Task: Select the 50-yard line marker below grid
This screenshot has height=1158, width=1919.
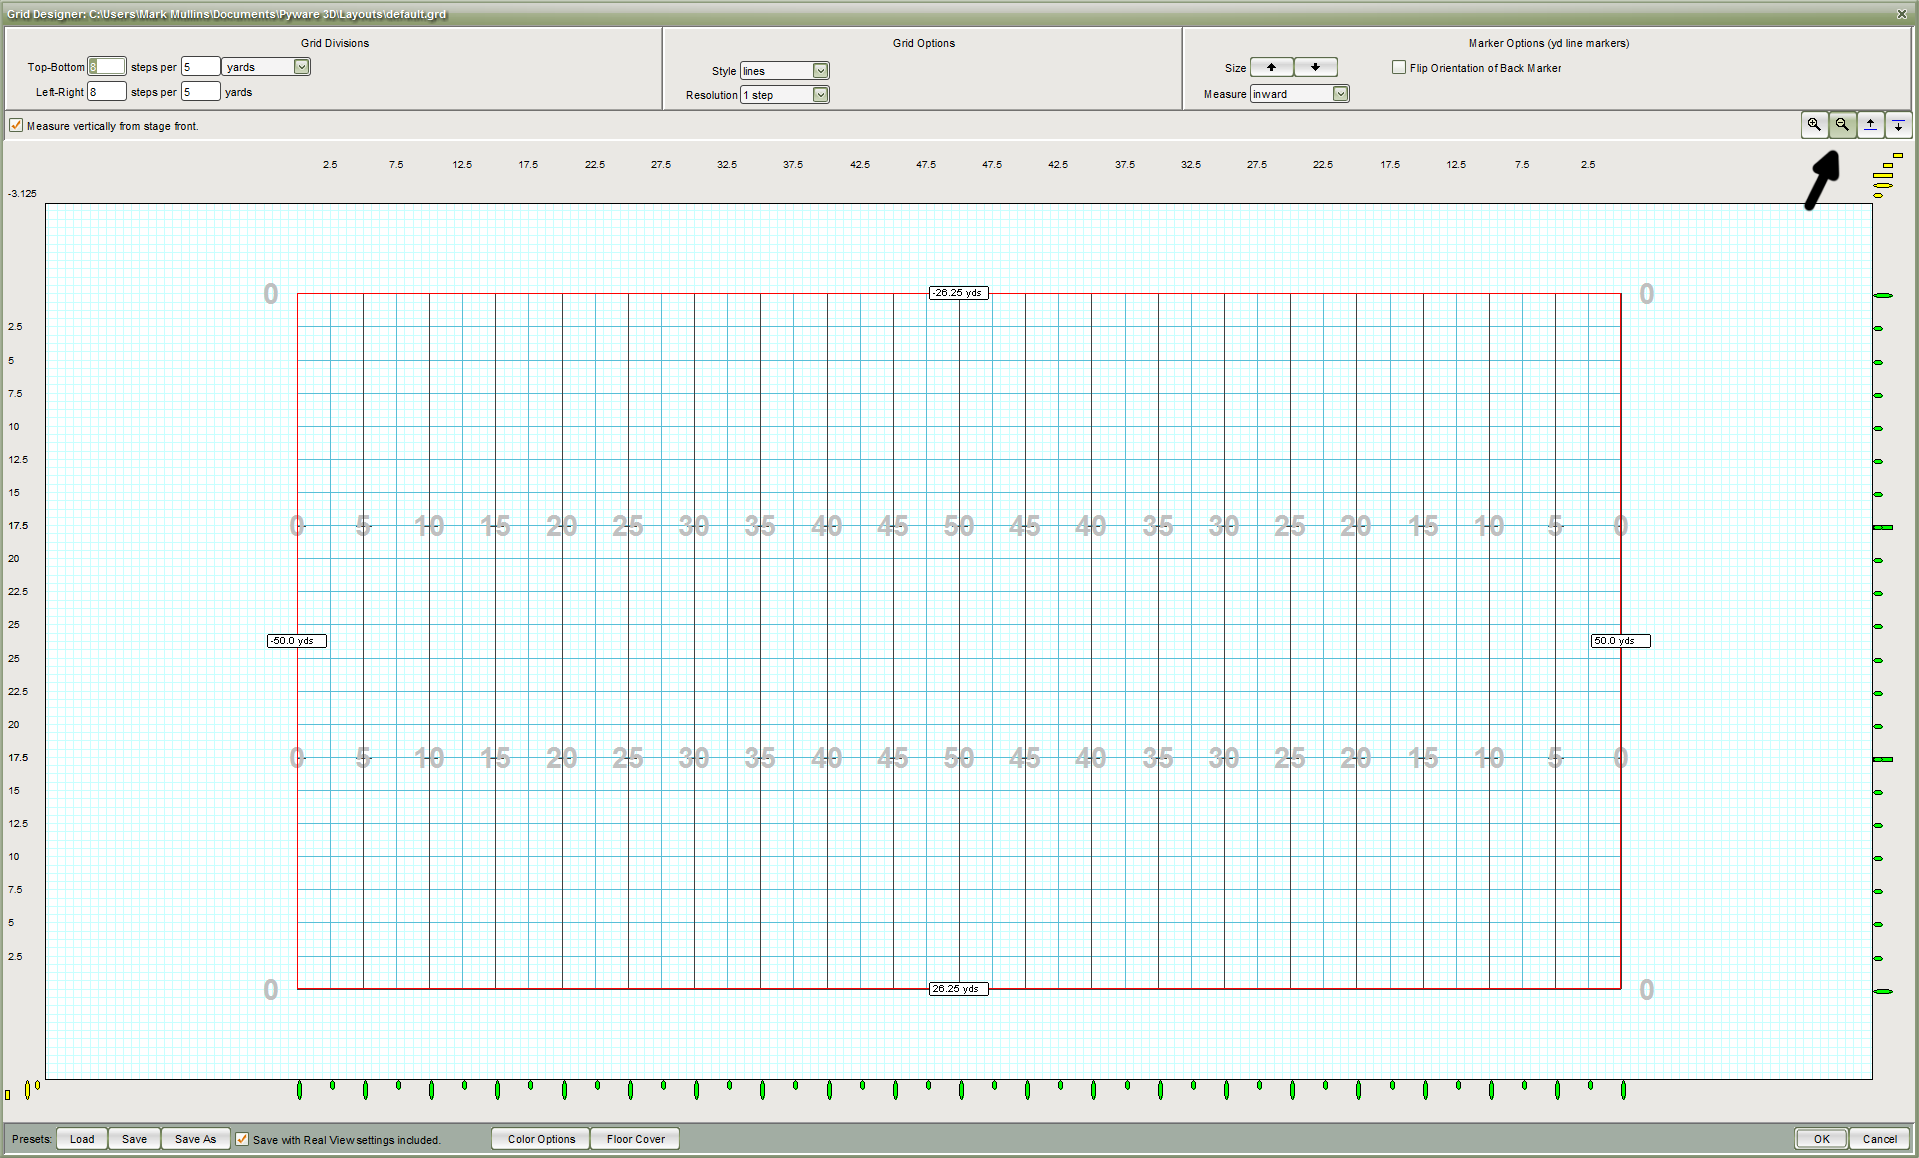Action: tap(961, 1090)
